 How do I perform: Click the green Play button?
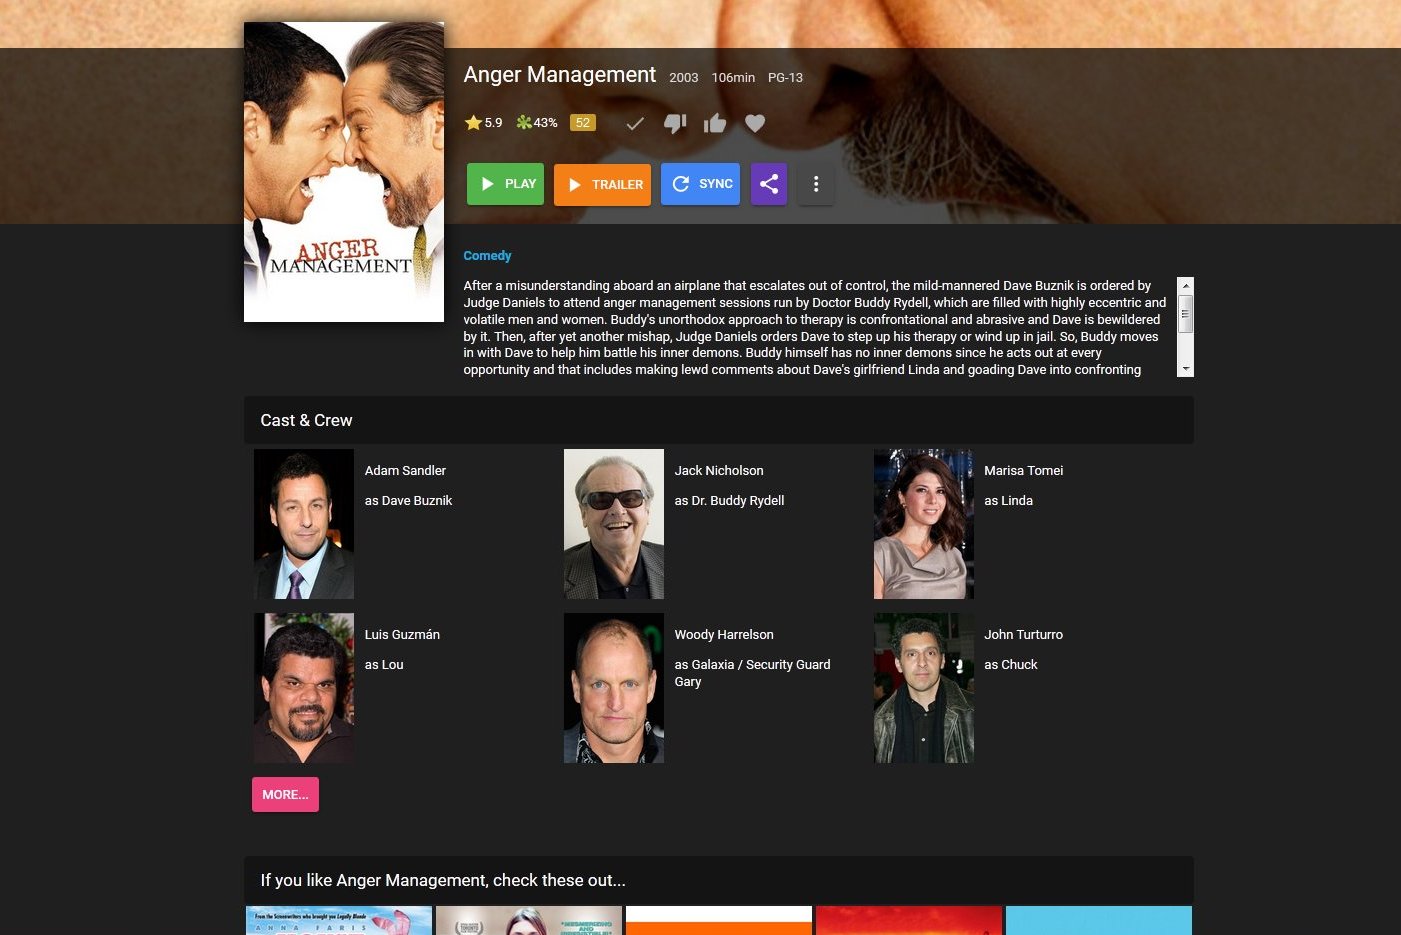[505, 184]
